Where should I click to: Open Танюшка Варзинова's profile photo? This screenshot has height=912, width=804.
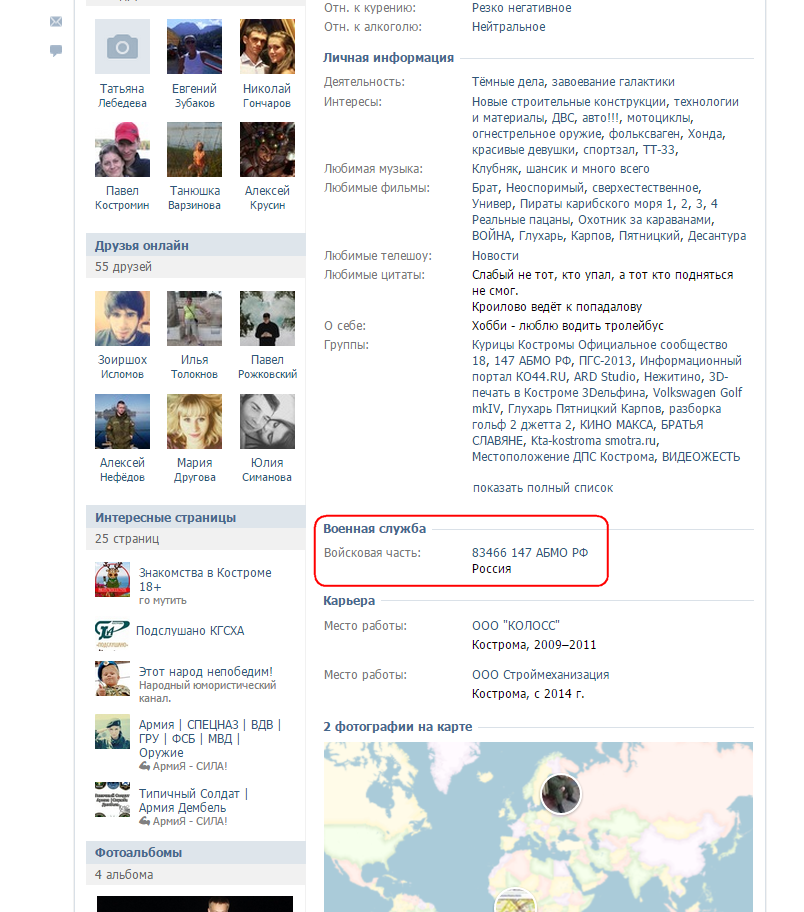[x=194, y=149]
